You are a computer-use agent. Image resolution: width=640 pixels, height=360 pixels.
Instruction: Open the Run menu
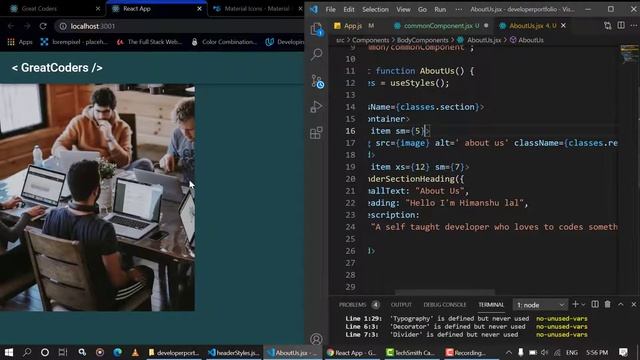pos(440,9)
